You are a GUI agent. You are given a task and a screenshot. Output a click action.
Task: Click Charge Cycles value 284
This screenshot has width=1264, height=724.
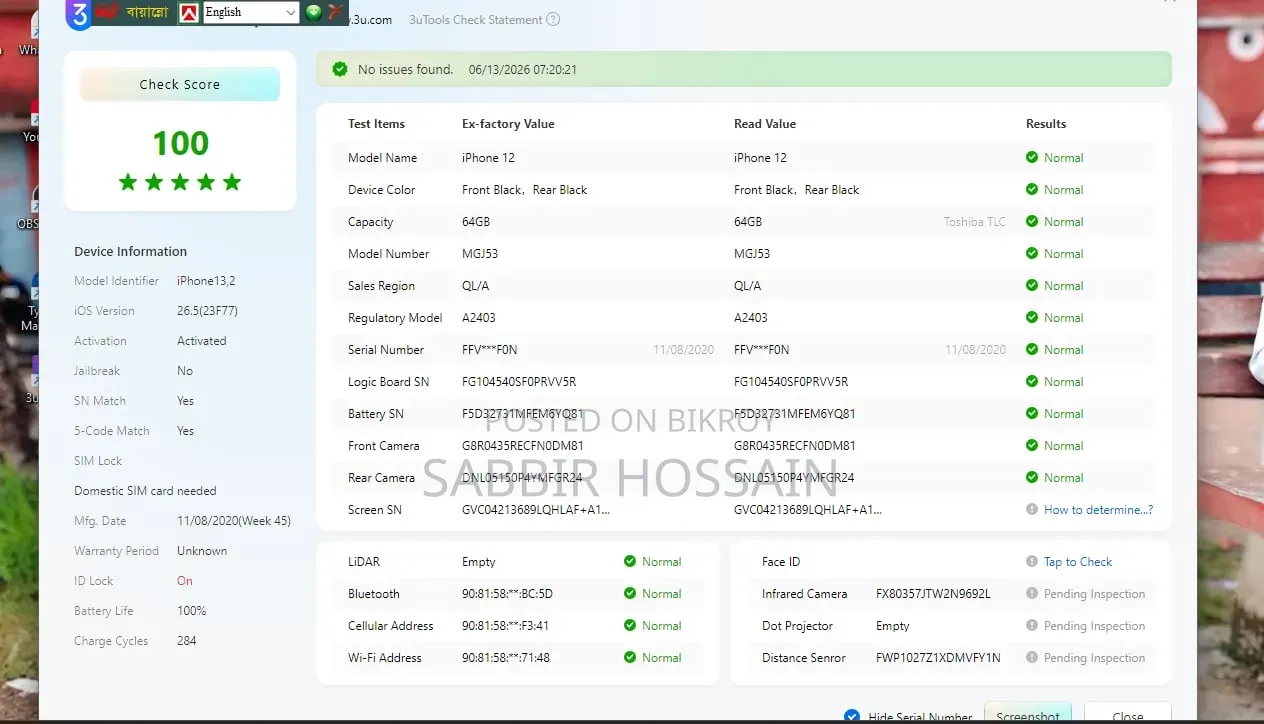pos(187,641)
